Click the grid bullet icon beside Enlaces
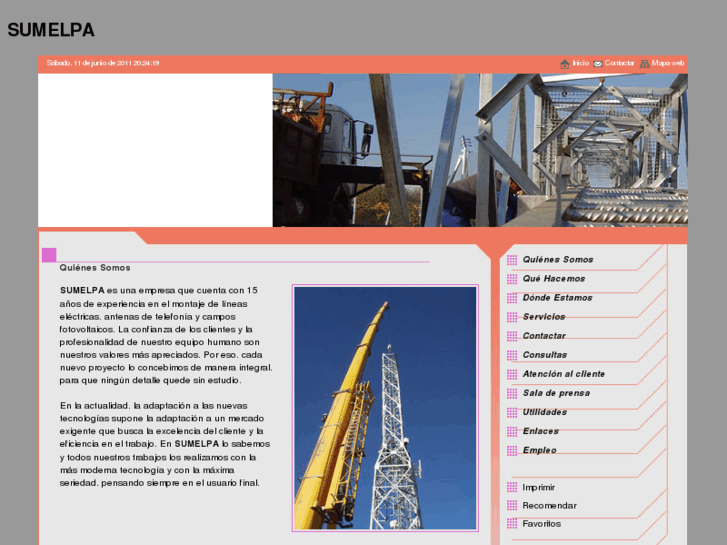The image size is (727, 545). [x=512, y=431]
